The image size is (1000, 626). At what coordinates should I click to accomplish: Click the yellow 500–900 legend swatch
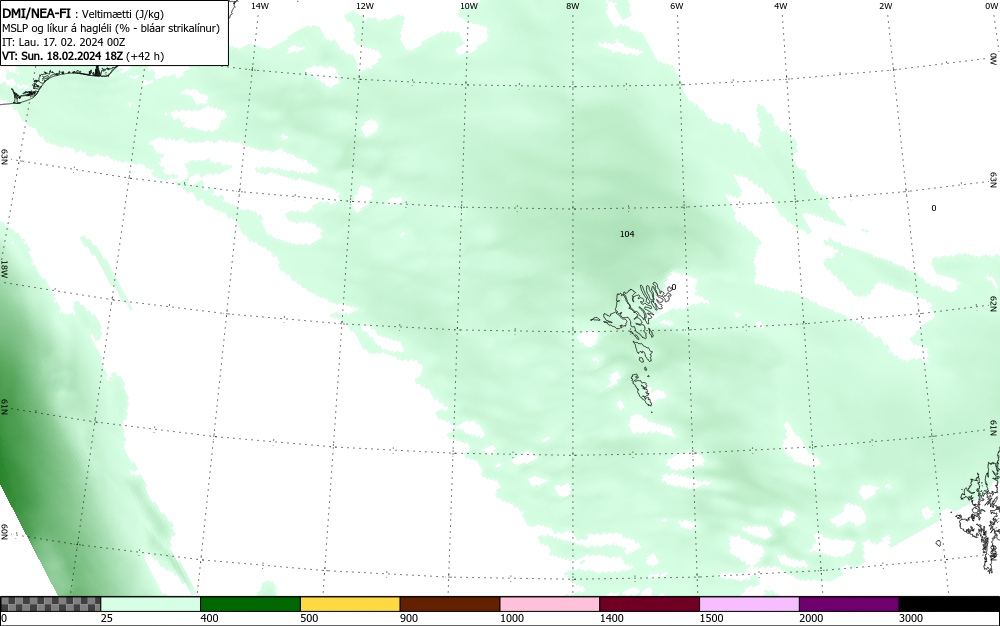[x=350, y=604]
